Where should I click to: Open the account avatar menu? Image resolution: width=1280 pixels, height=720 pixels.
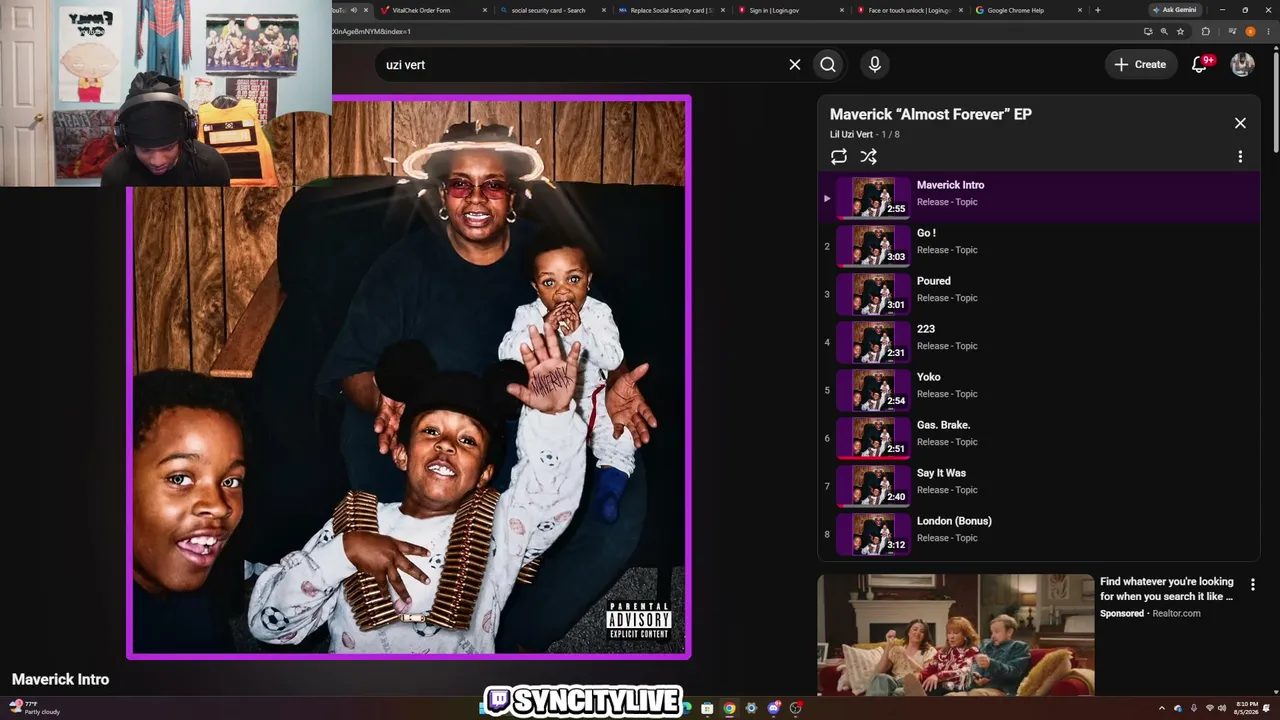tap(1242, 64)
